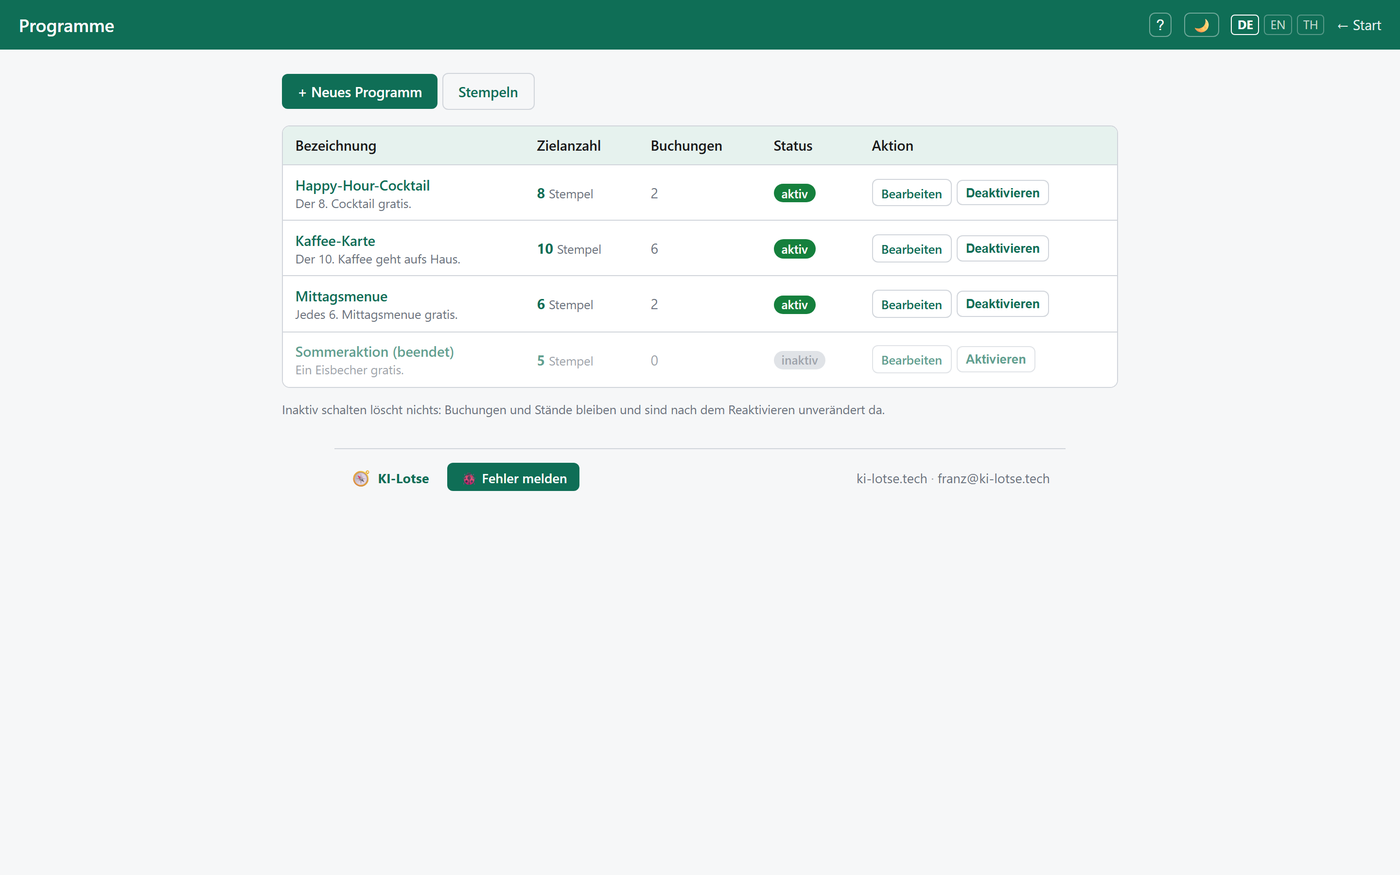This screenshot has width=1400, height=875.
Task: Edit Kaffee-Karte via Bearbeiten
Action: tap(911, 249)
